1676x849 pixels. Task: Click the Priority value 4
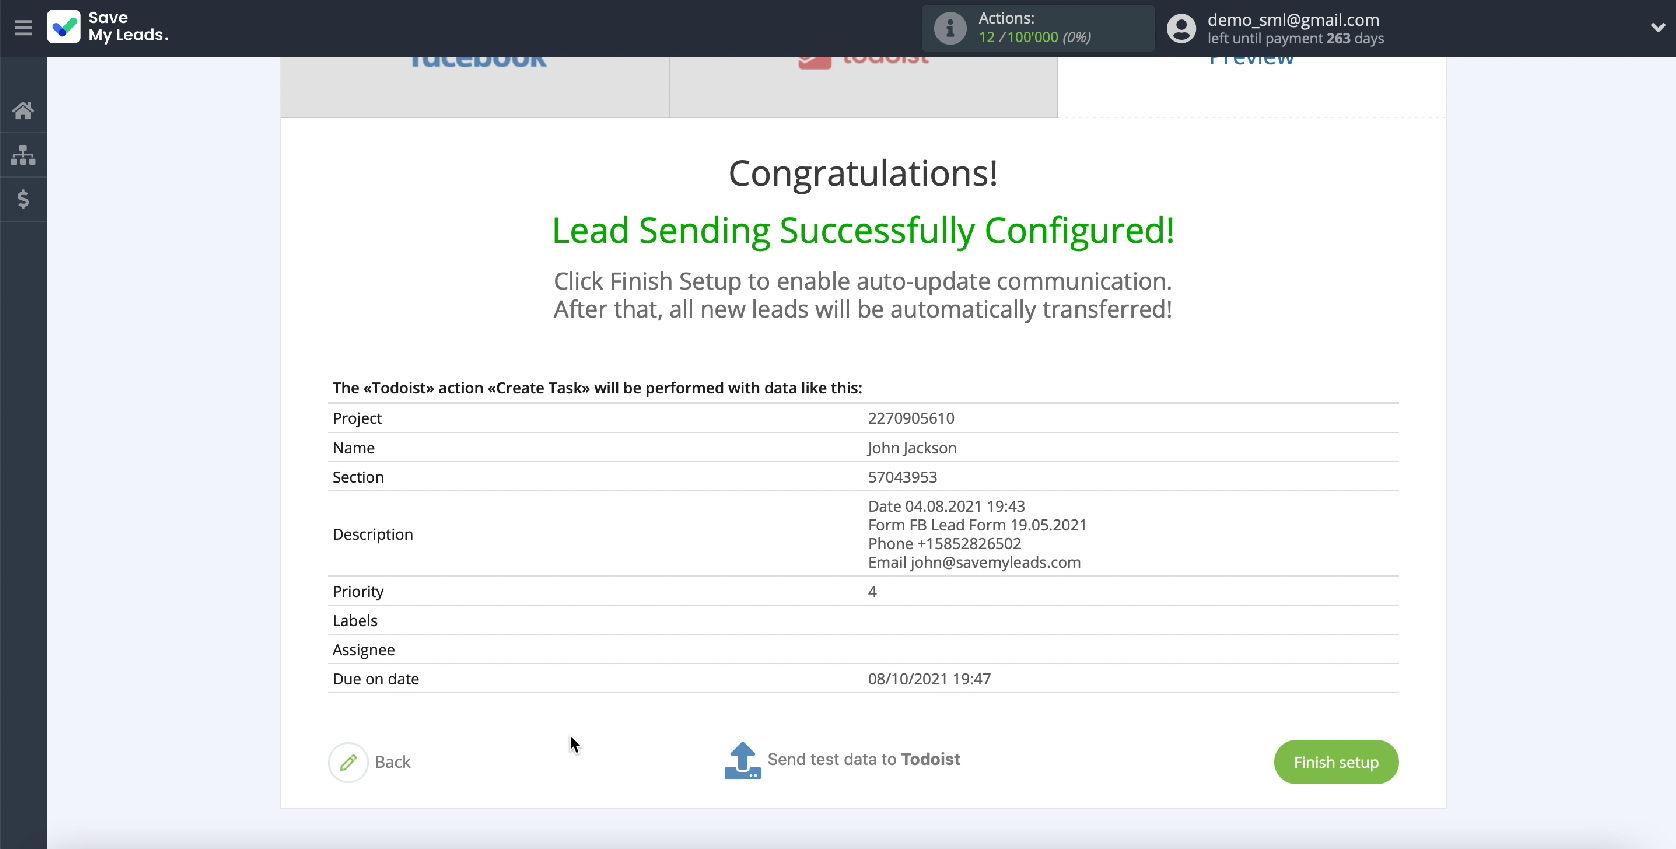tap(872, 591)
